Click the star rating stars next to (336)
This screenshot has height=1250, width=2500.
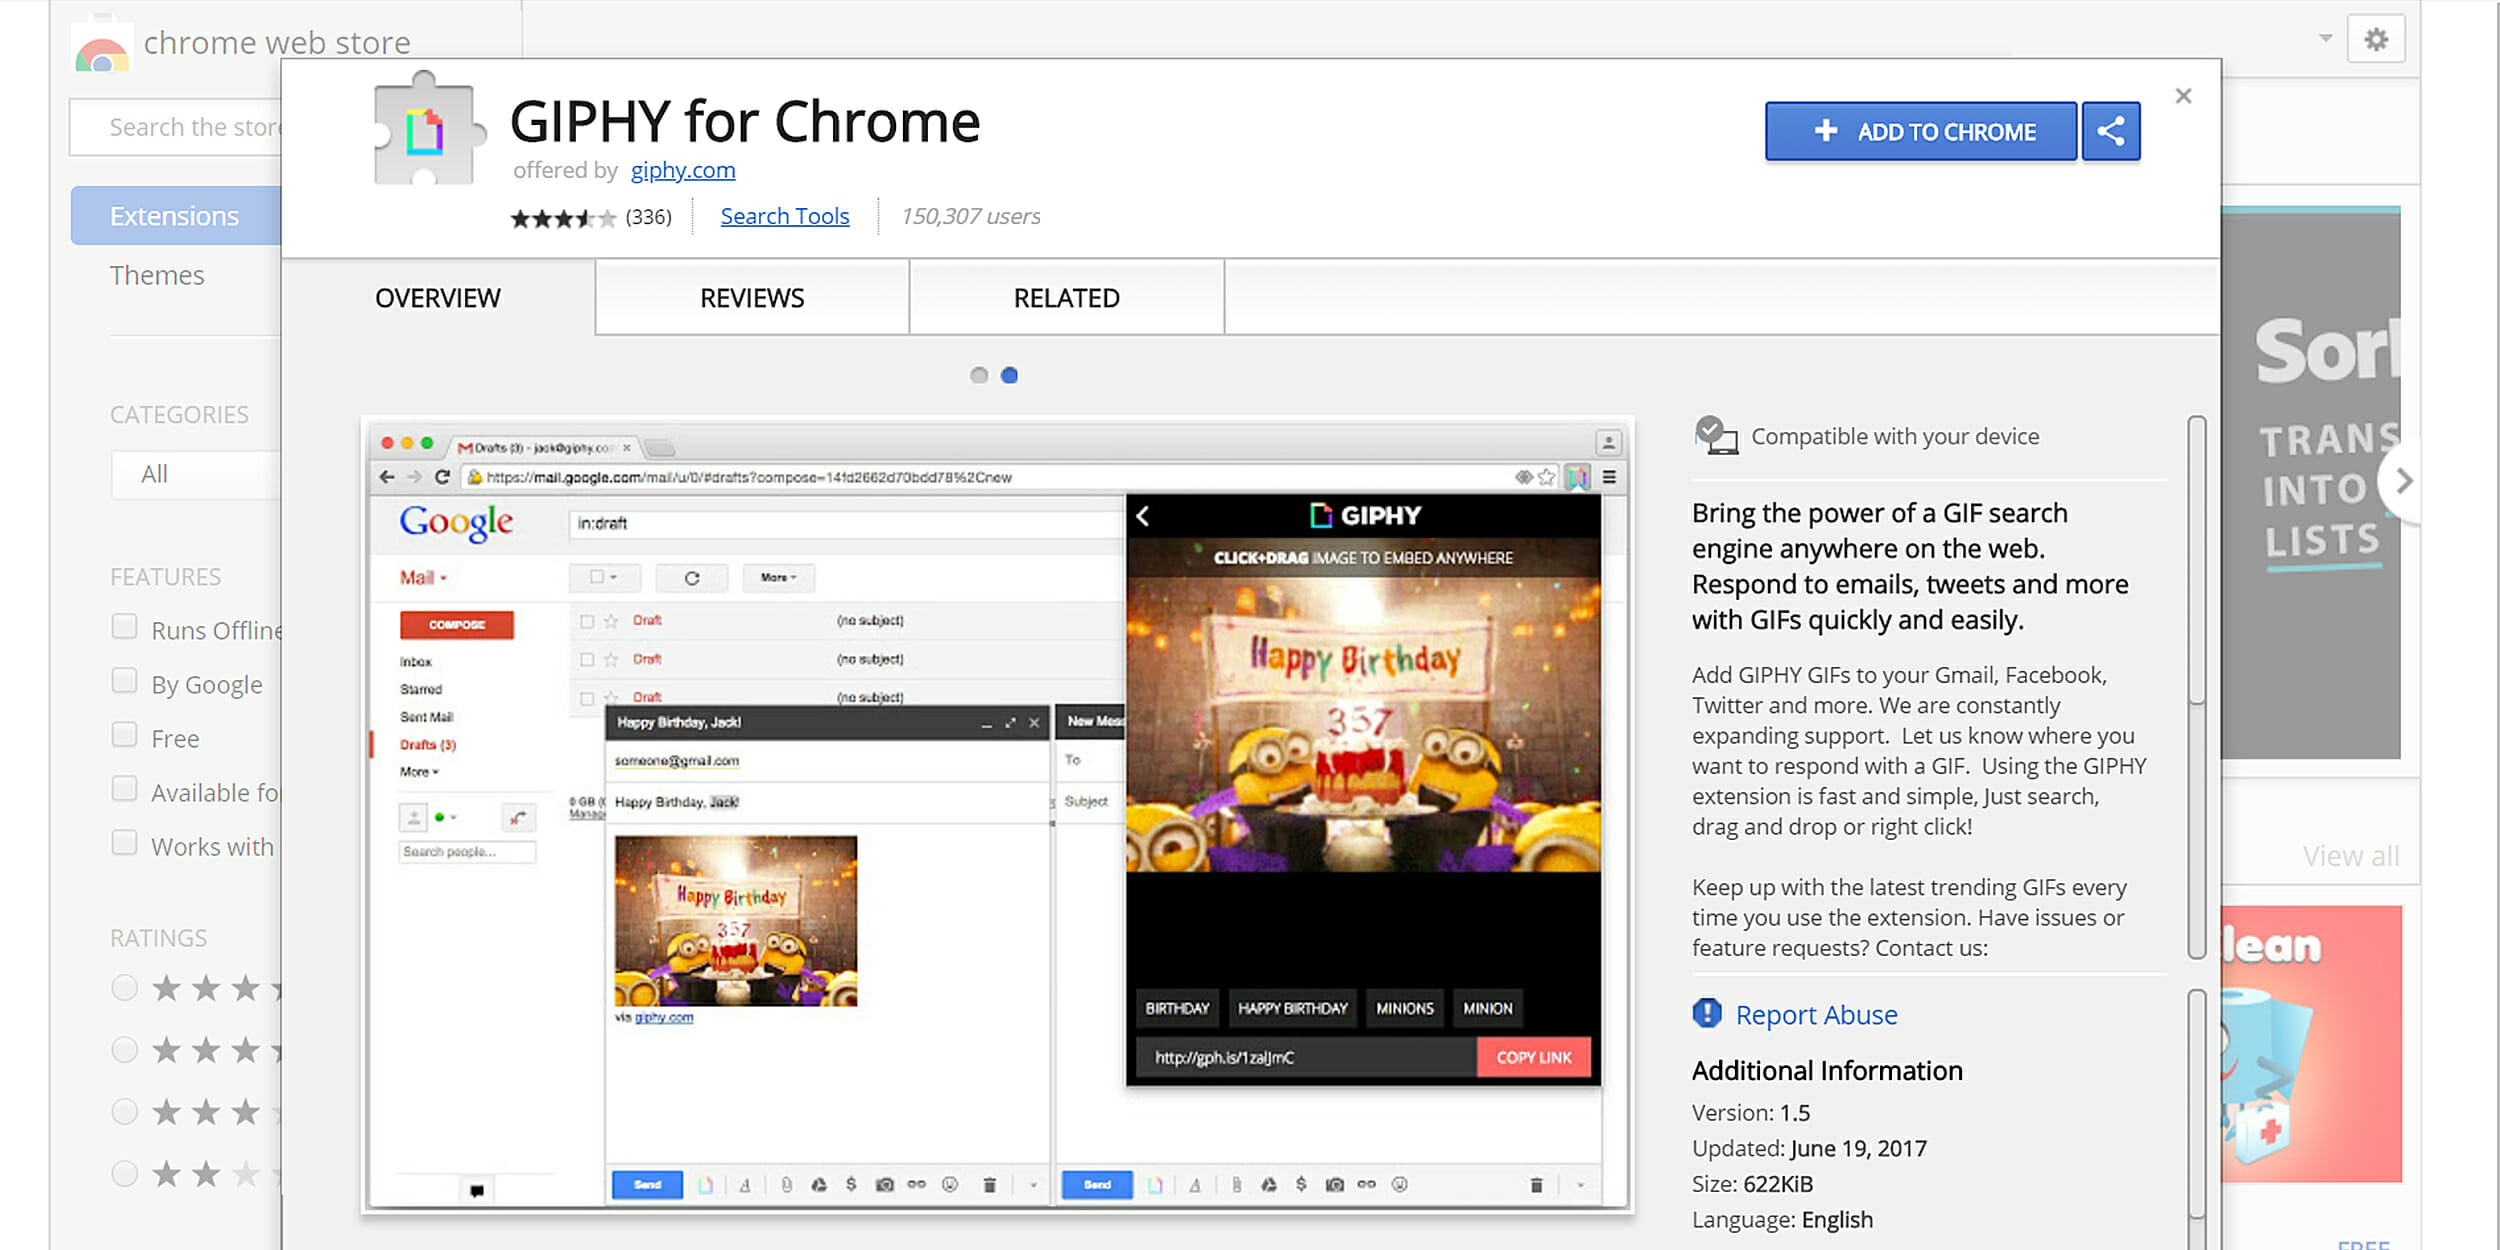coord(563,216)
